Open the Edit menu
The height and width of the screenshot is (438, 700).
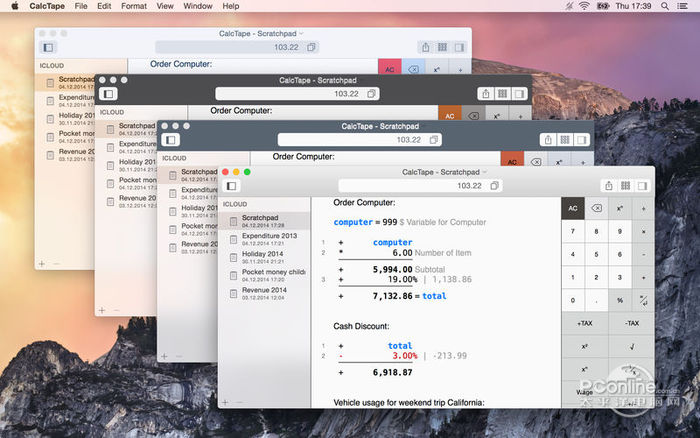(104, 6)
